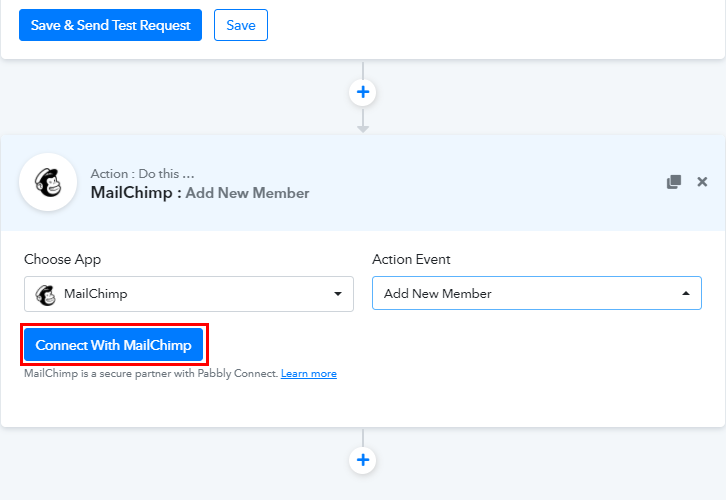Add step with upper plus icon
This screenshot has width=726, height=500.
363,92
